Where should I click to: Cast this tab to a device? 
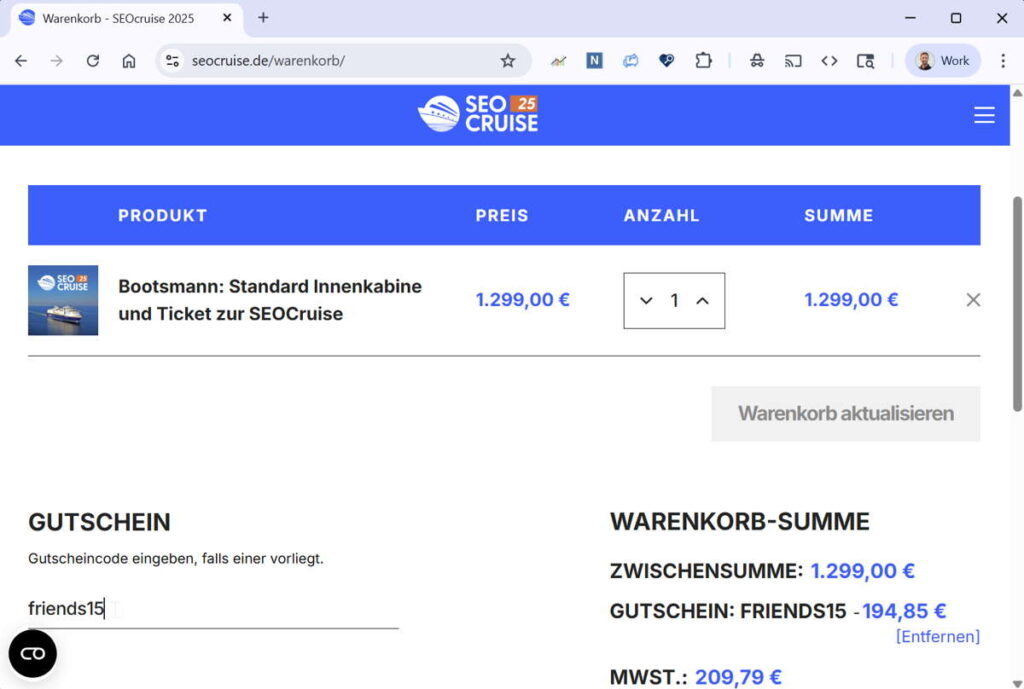click(x=793, y=61)
